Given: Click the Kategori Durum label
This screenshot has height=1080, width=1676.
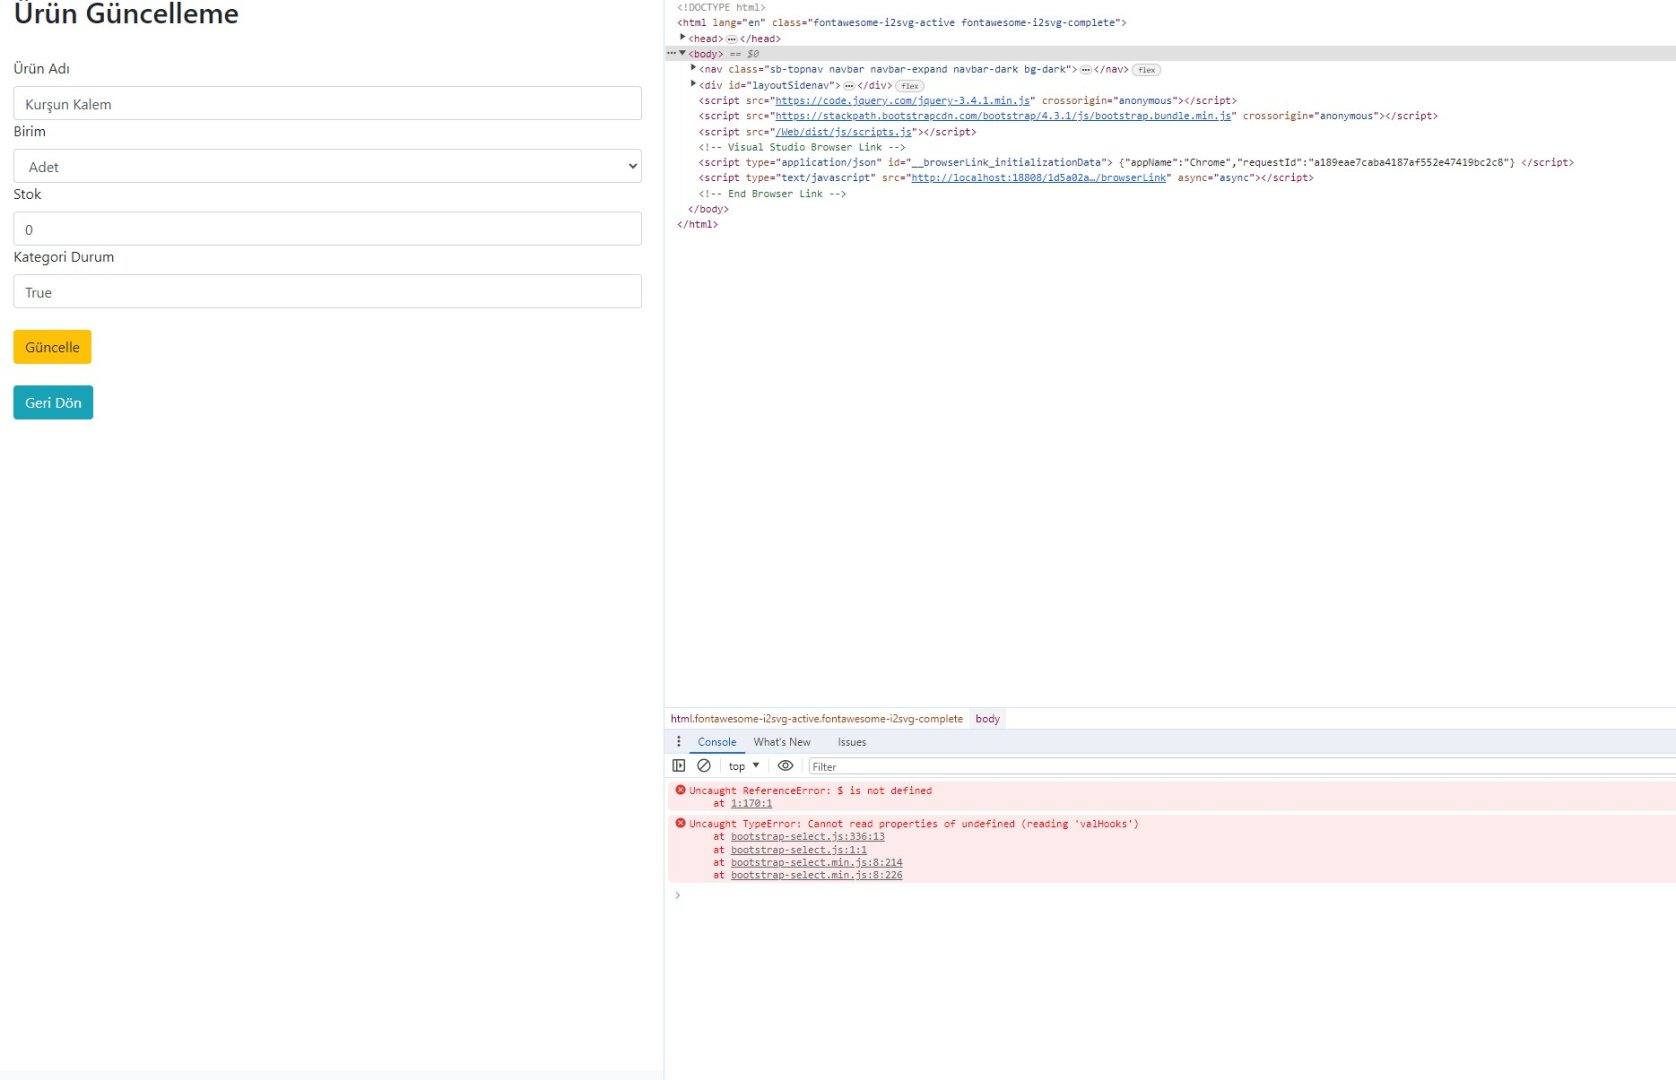Looking at the screenshot, I should tap(63, 257).
